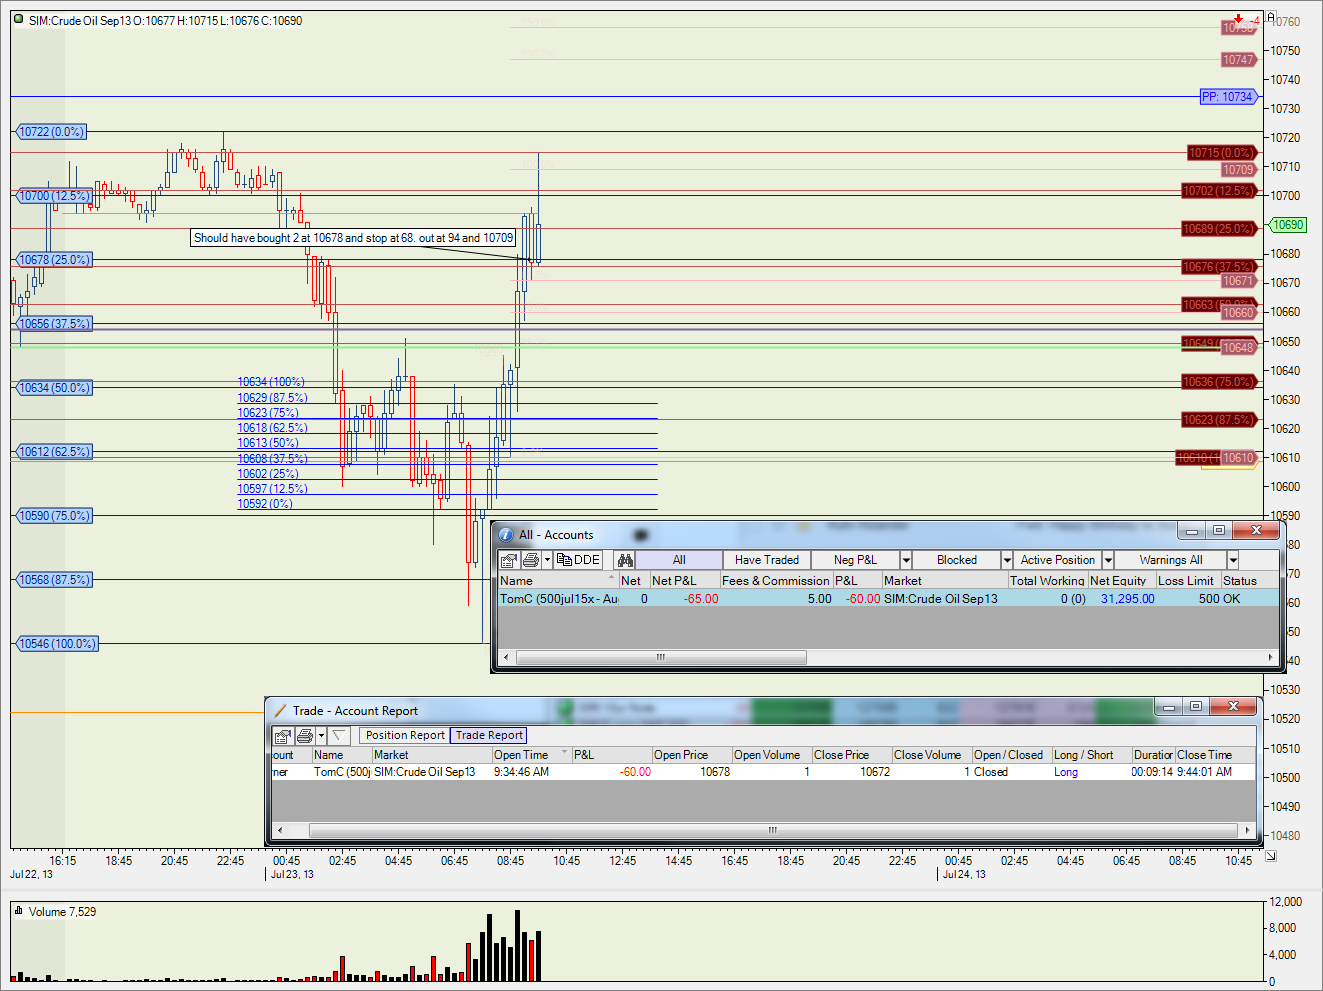Click binoculars find icon in Accounts window
Screen dimensions: 1323x991
(625, 560)
